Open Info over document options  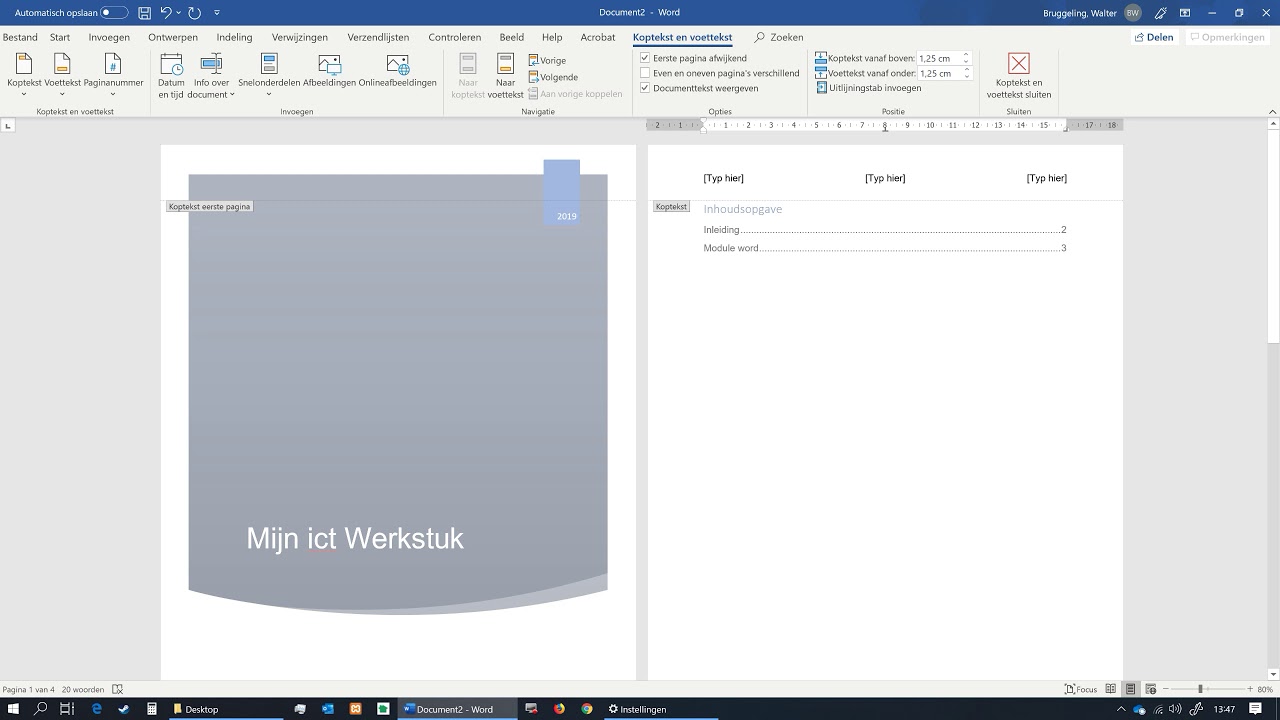[x=211, y=75]
